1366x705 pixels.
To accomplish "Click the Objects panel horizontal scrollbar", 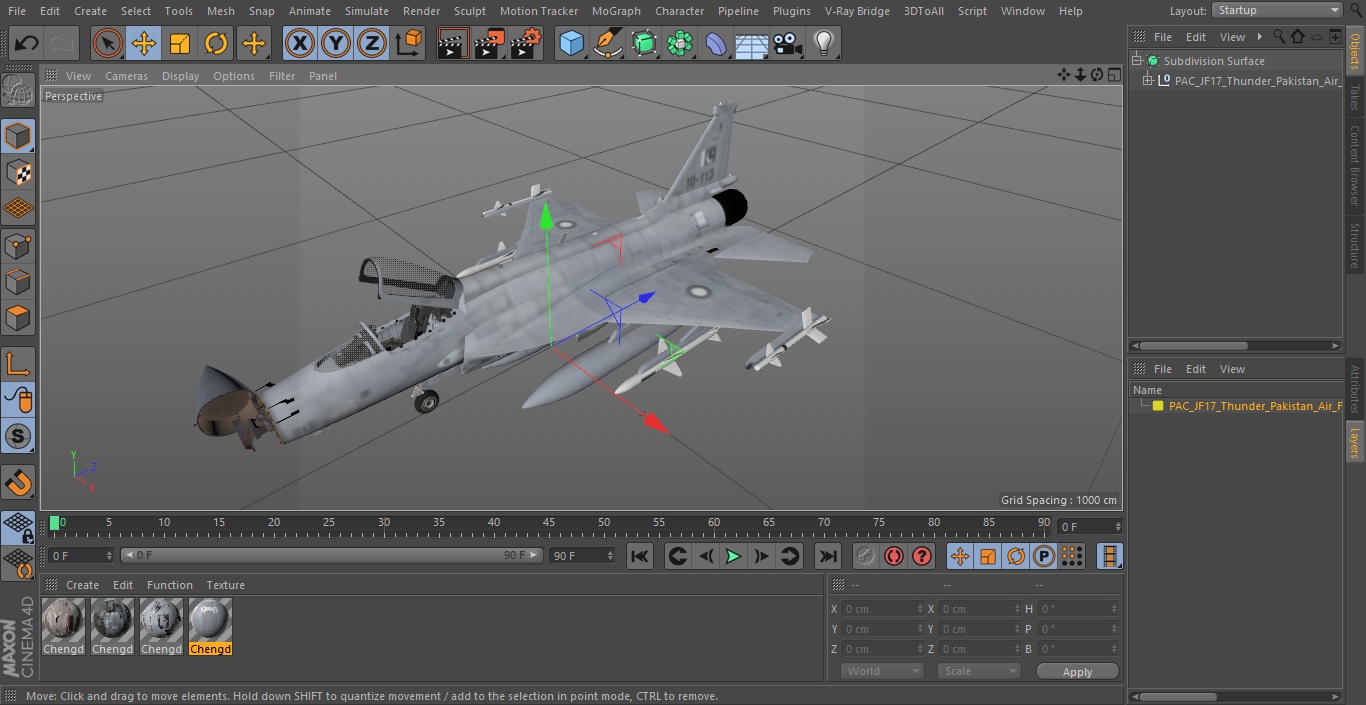I will pos(1236,346).
